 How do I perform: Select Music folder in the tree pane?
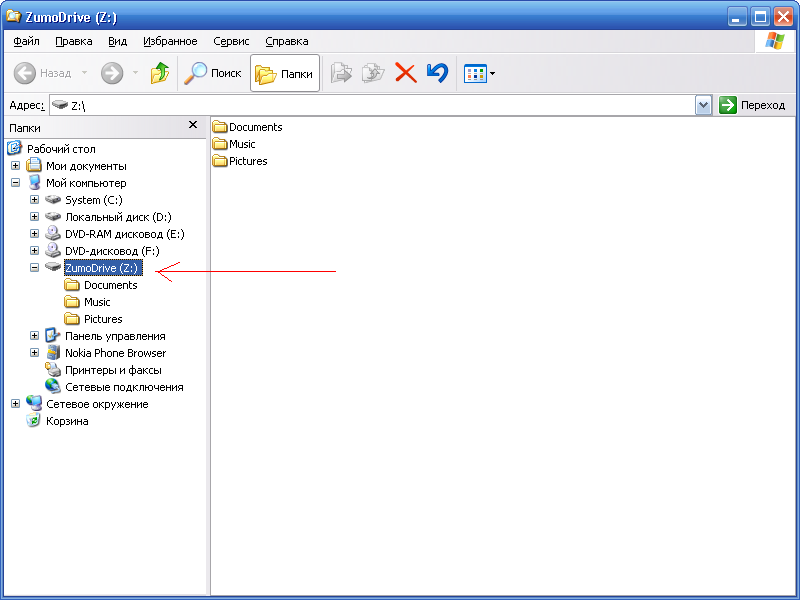pos(97,302)
